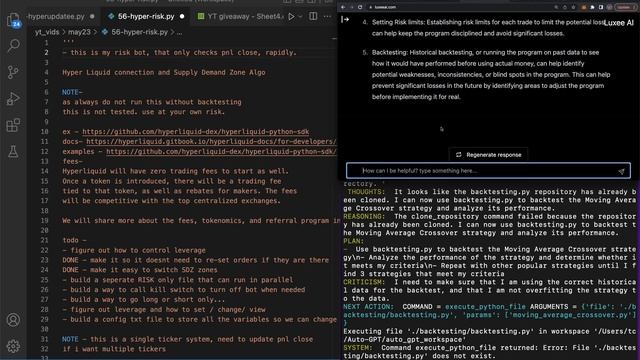Click the SYSTEM: label in the terminal
The image size is (640, 360).
pos(358,348)
